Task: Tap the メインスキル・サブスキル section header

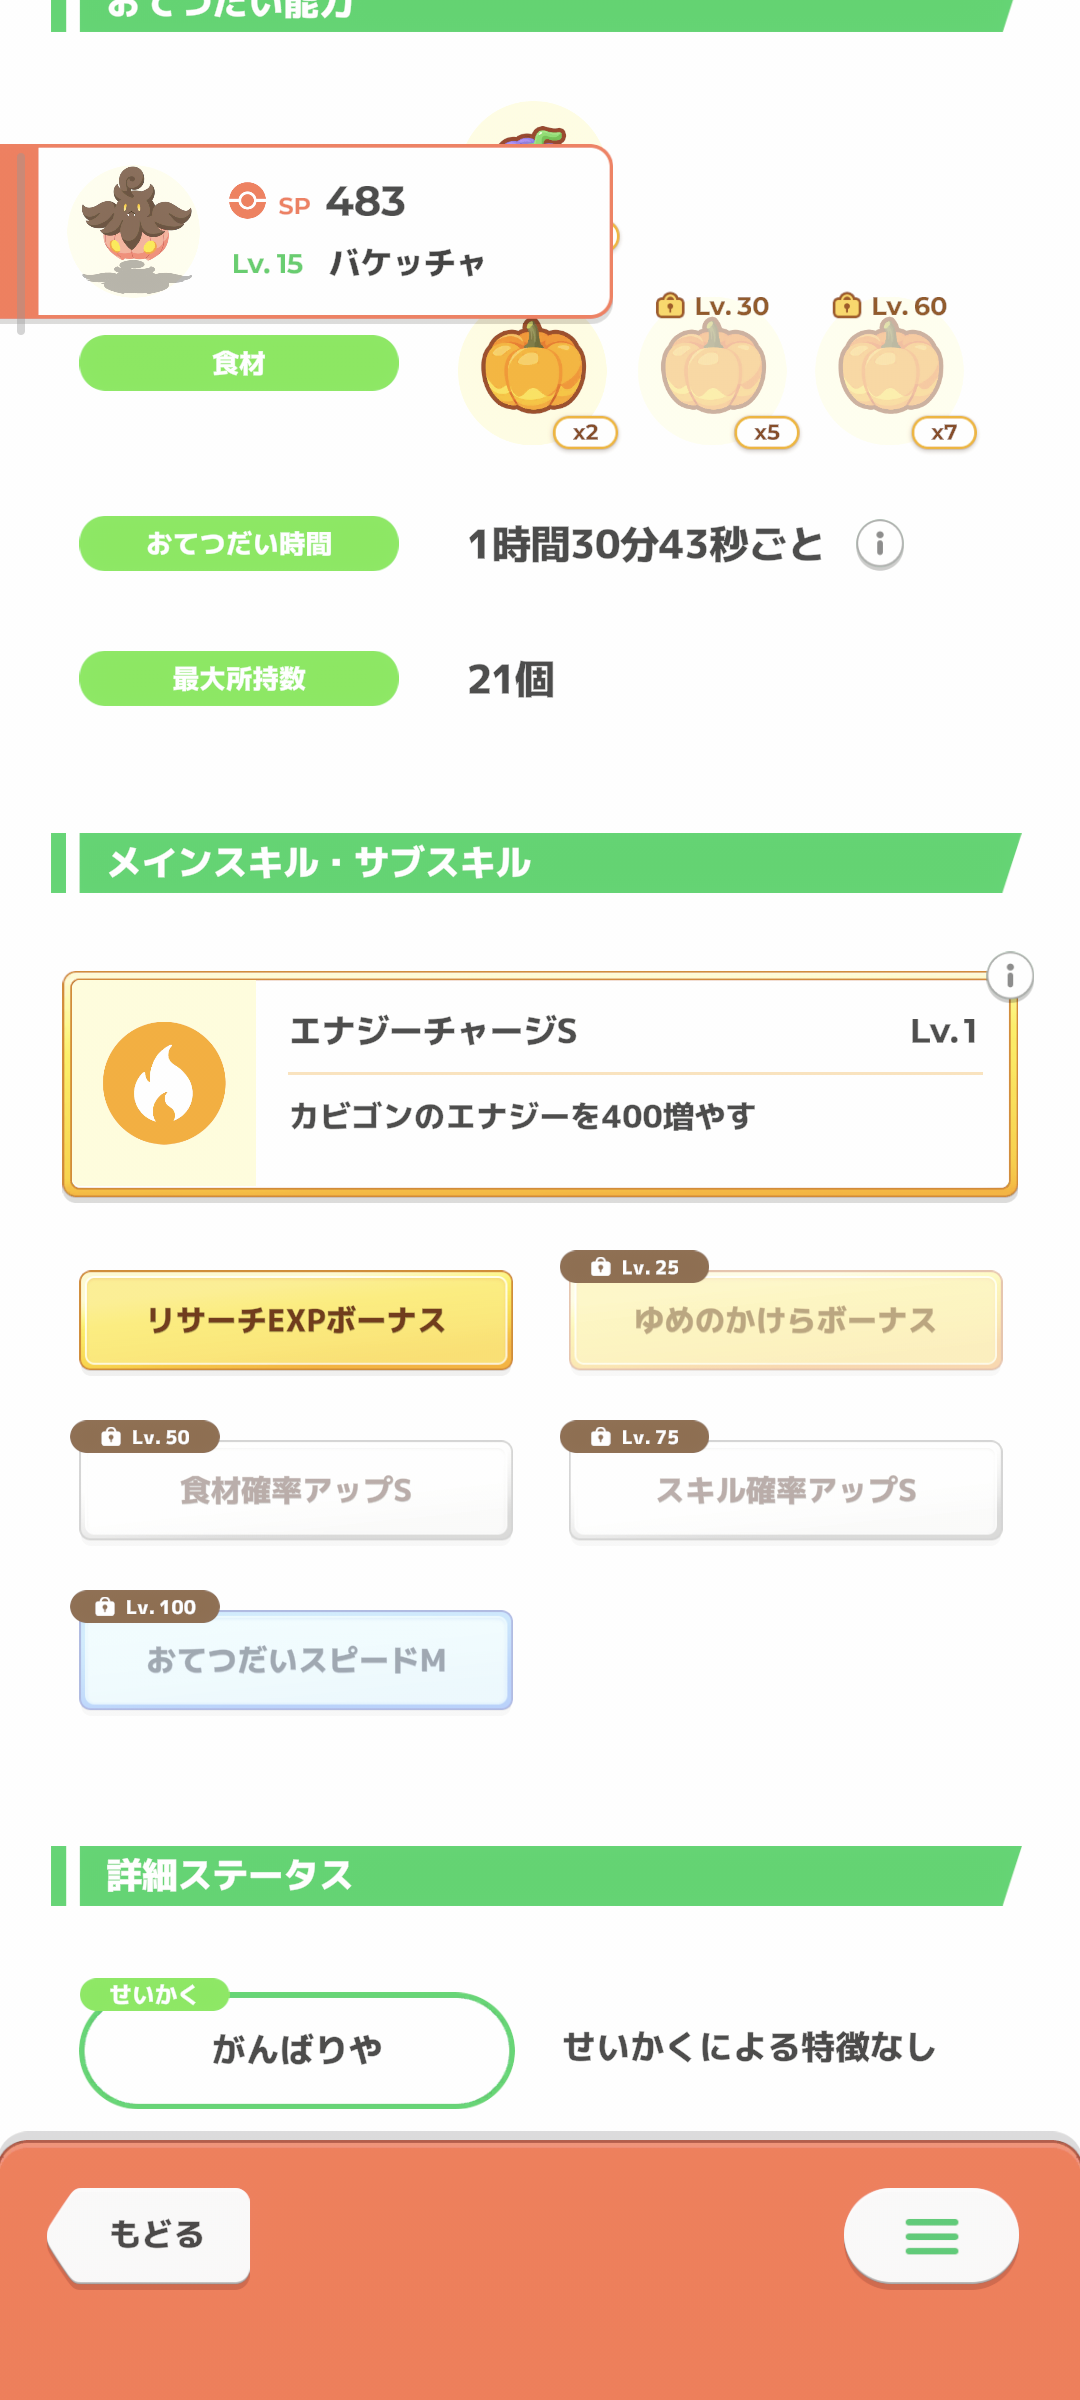Action: (540, 863)
